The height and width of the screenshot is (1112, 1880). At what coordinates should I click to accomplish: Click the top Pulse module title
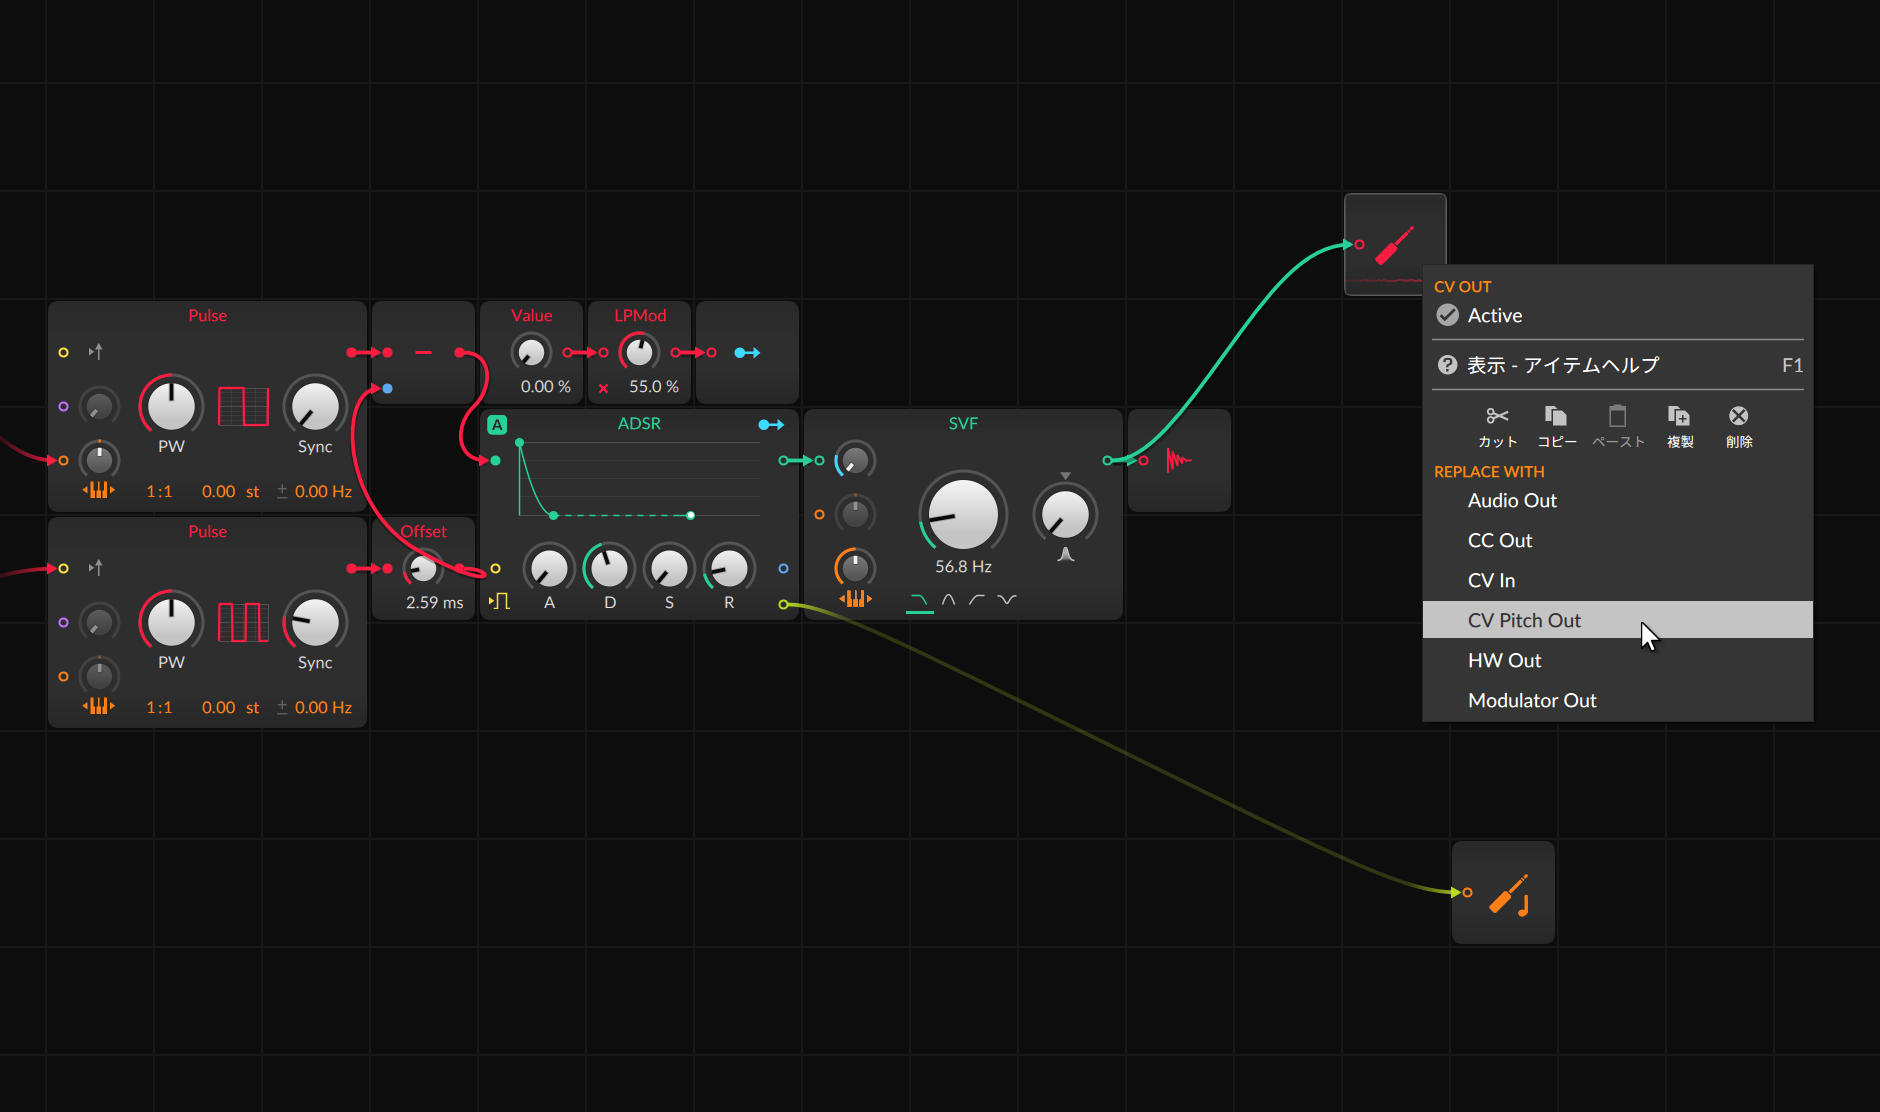point(207,315)
